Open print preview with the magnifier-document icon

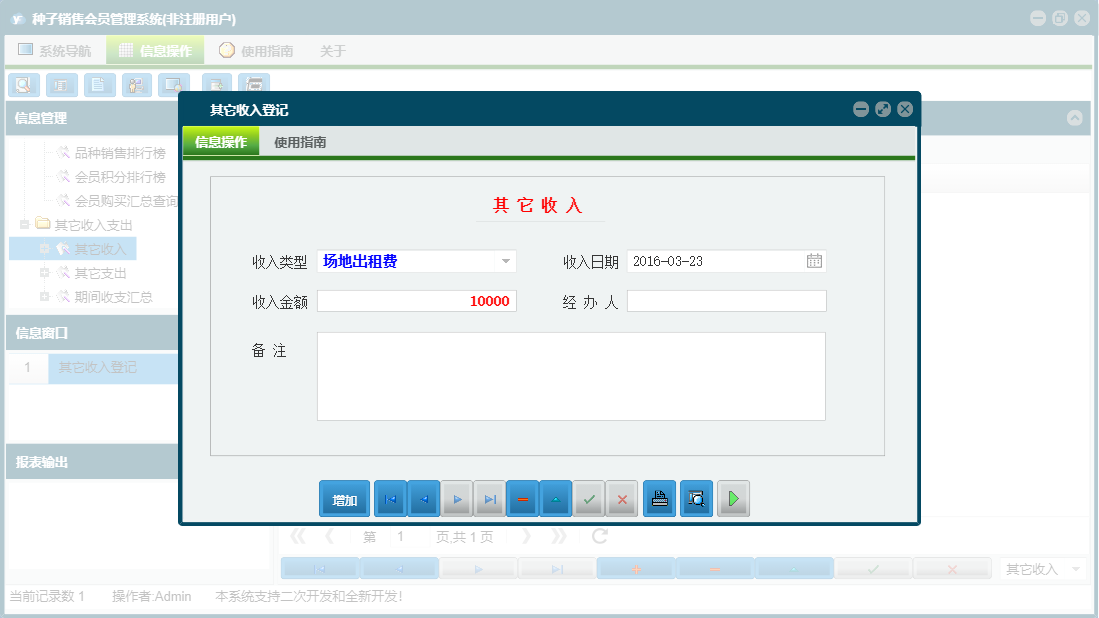(x=696, y=498)
